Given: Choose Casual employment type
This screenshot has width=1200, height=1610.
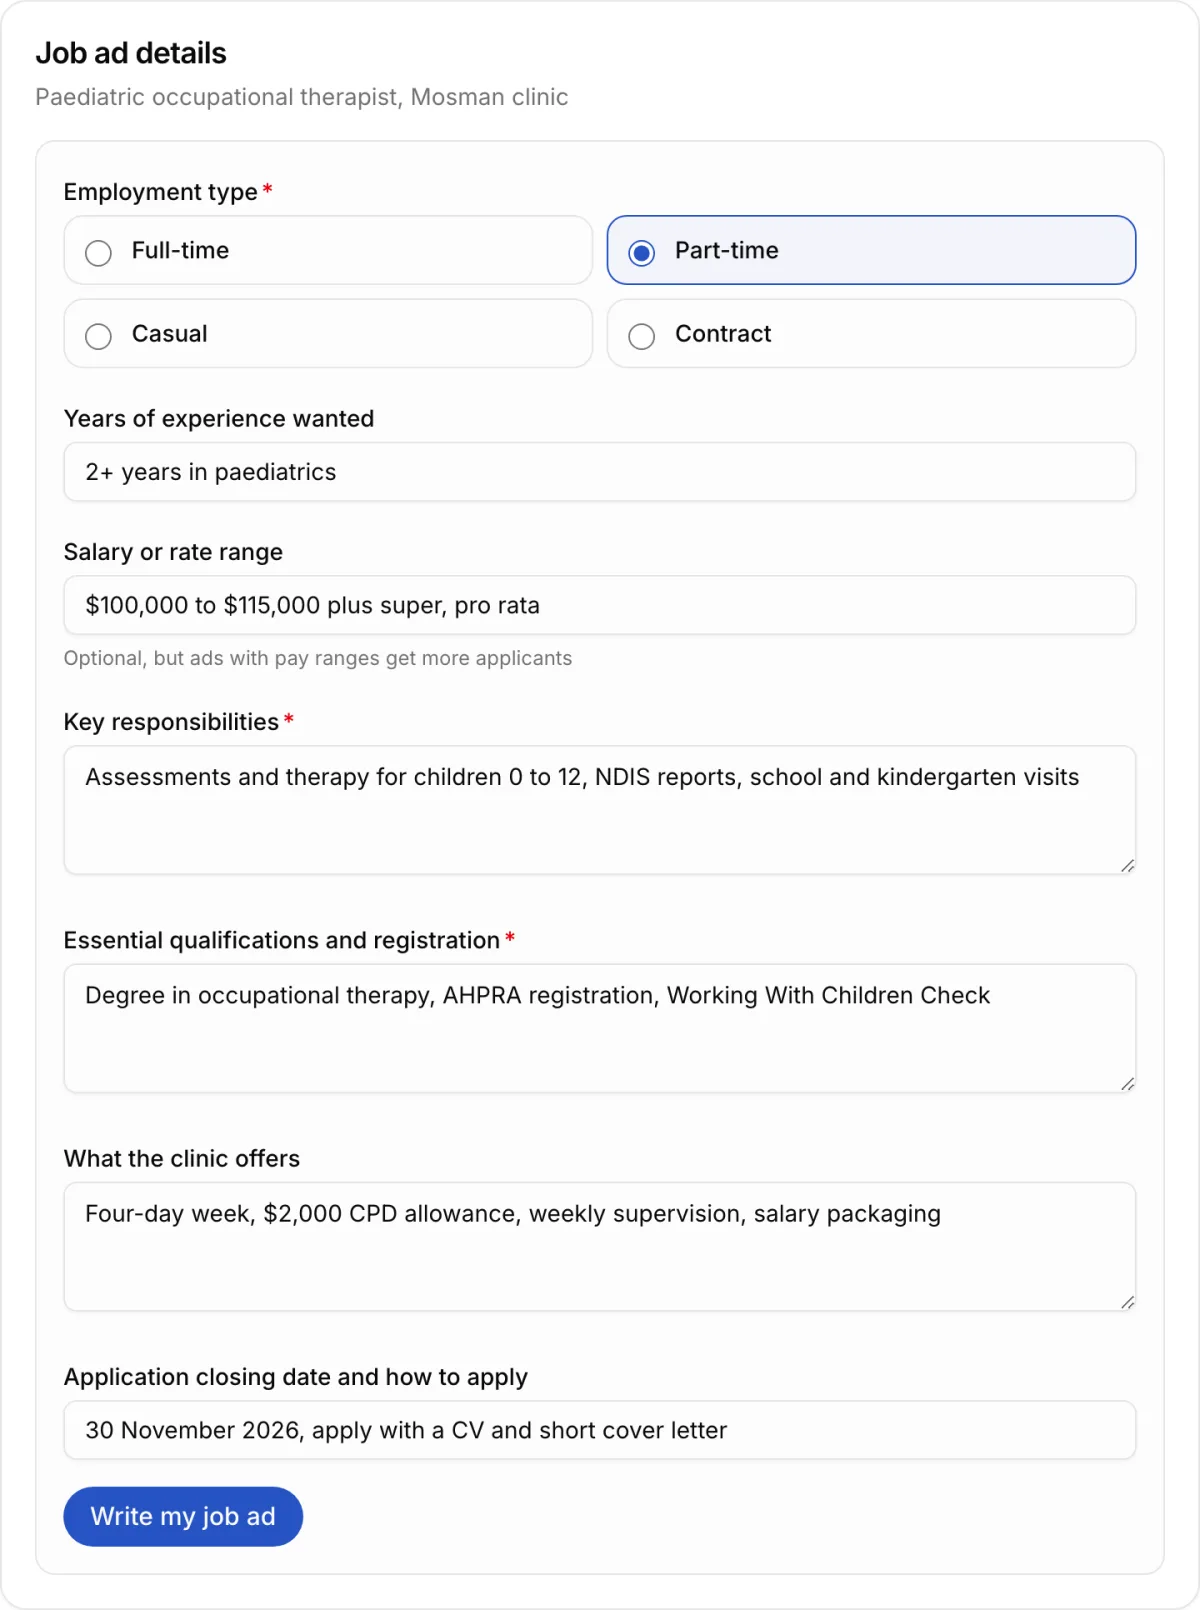Looking at the screenshot, I should [328, 334].
